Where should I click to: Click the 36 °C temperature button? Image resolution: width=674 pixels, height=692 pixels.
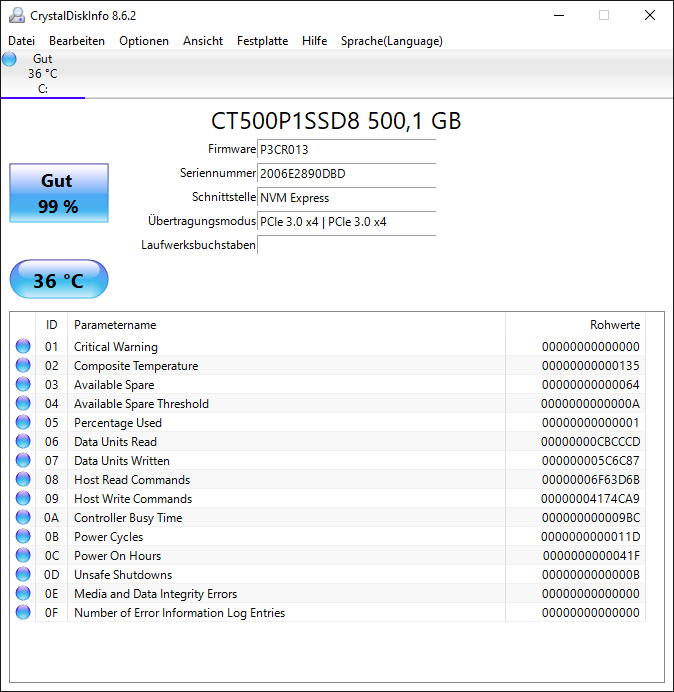[59, 279]
